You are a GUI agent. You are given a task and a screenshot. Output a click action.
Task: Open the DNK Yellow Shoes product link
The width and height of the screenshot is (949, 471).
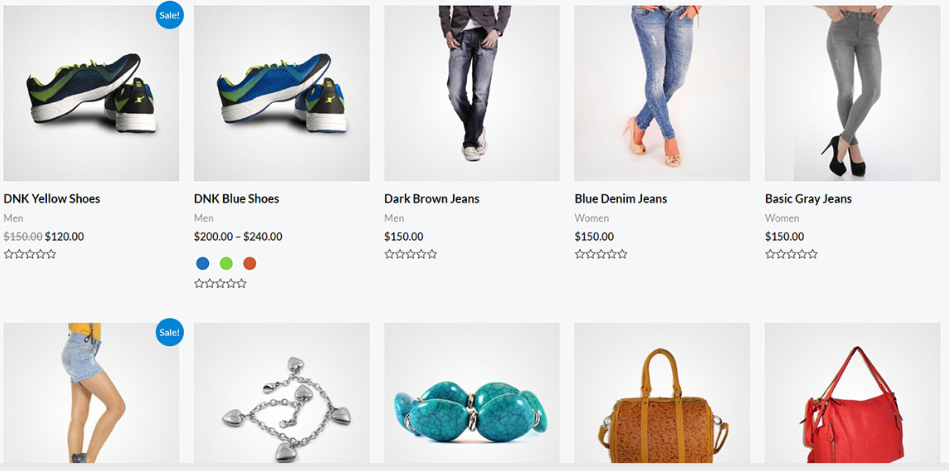[52, 199]
